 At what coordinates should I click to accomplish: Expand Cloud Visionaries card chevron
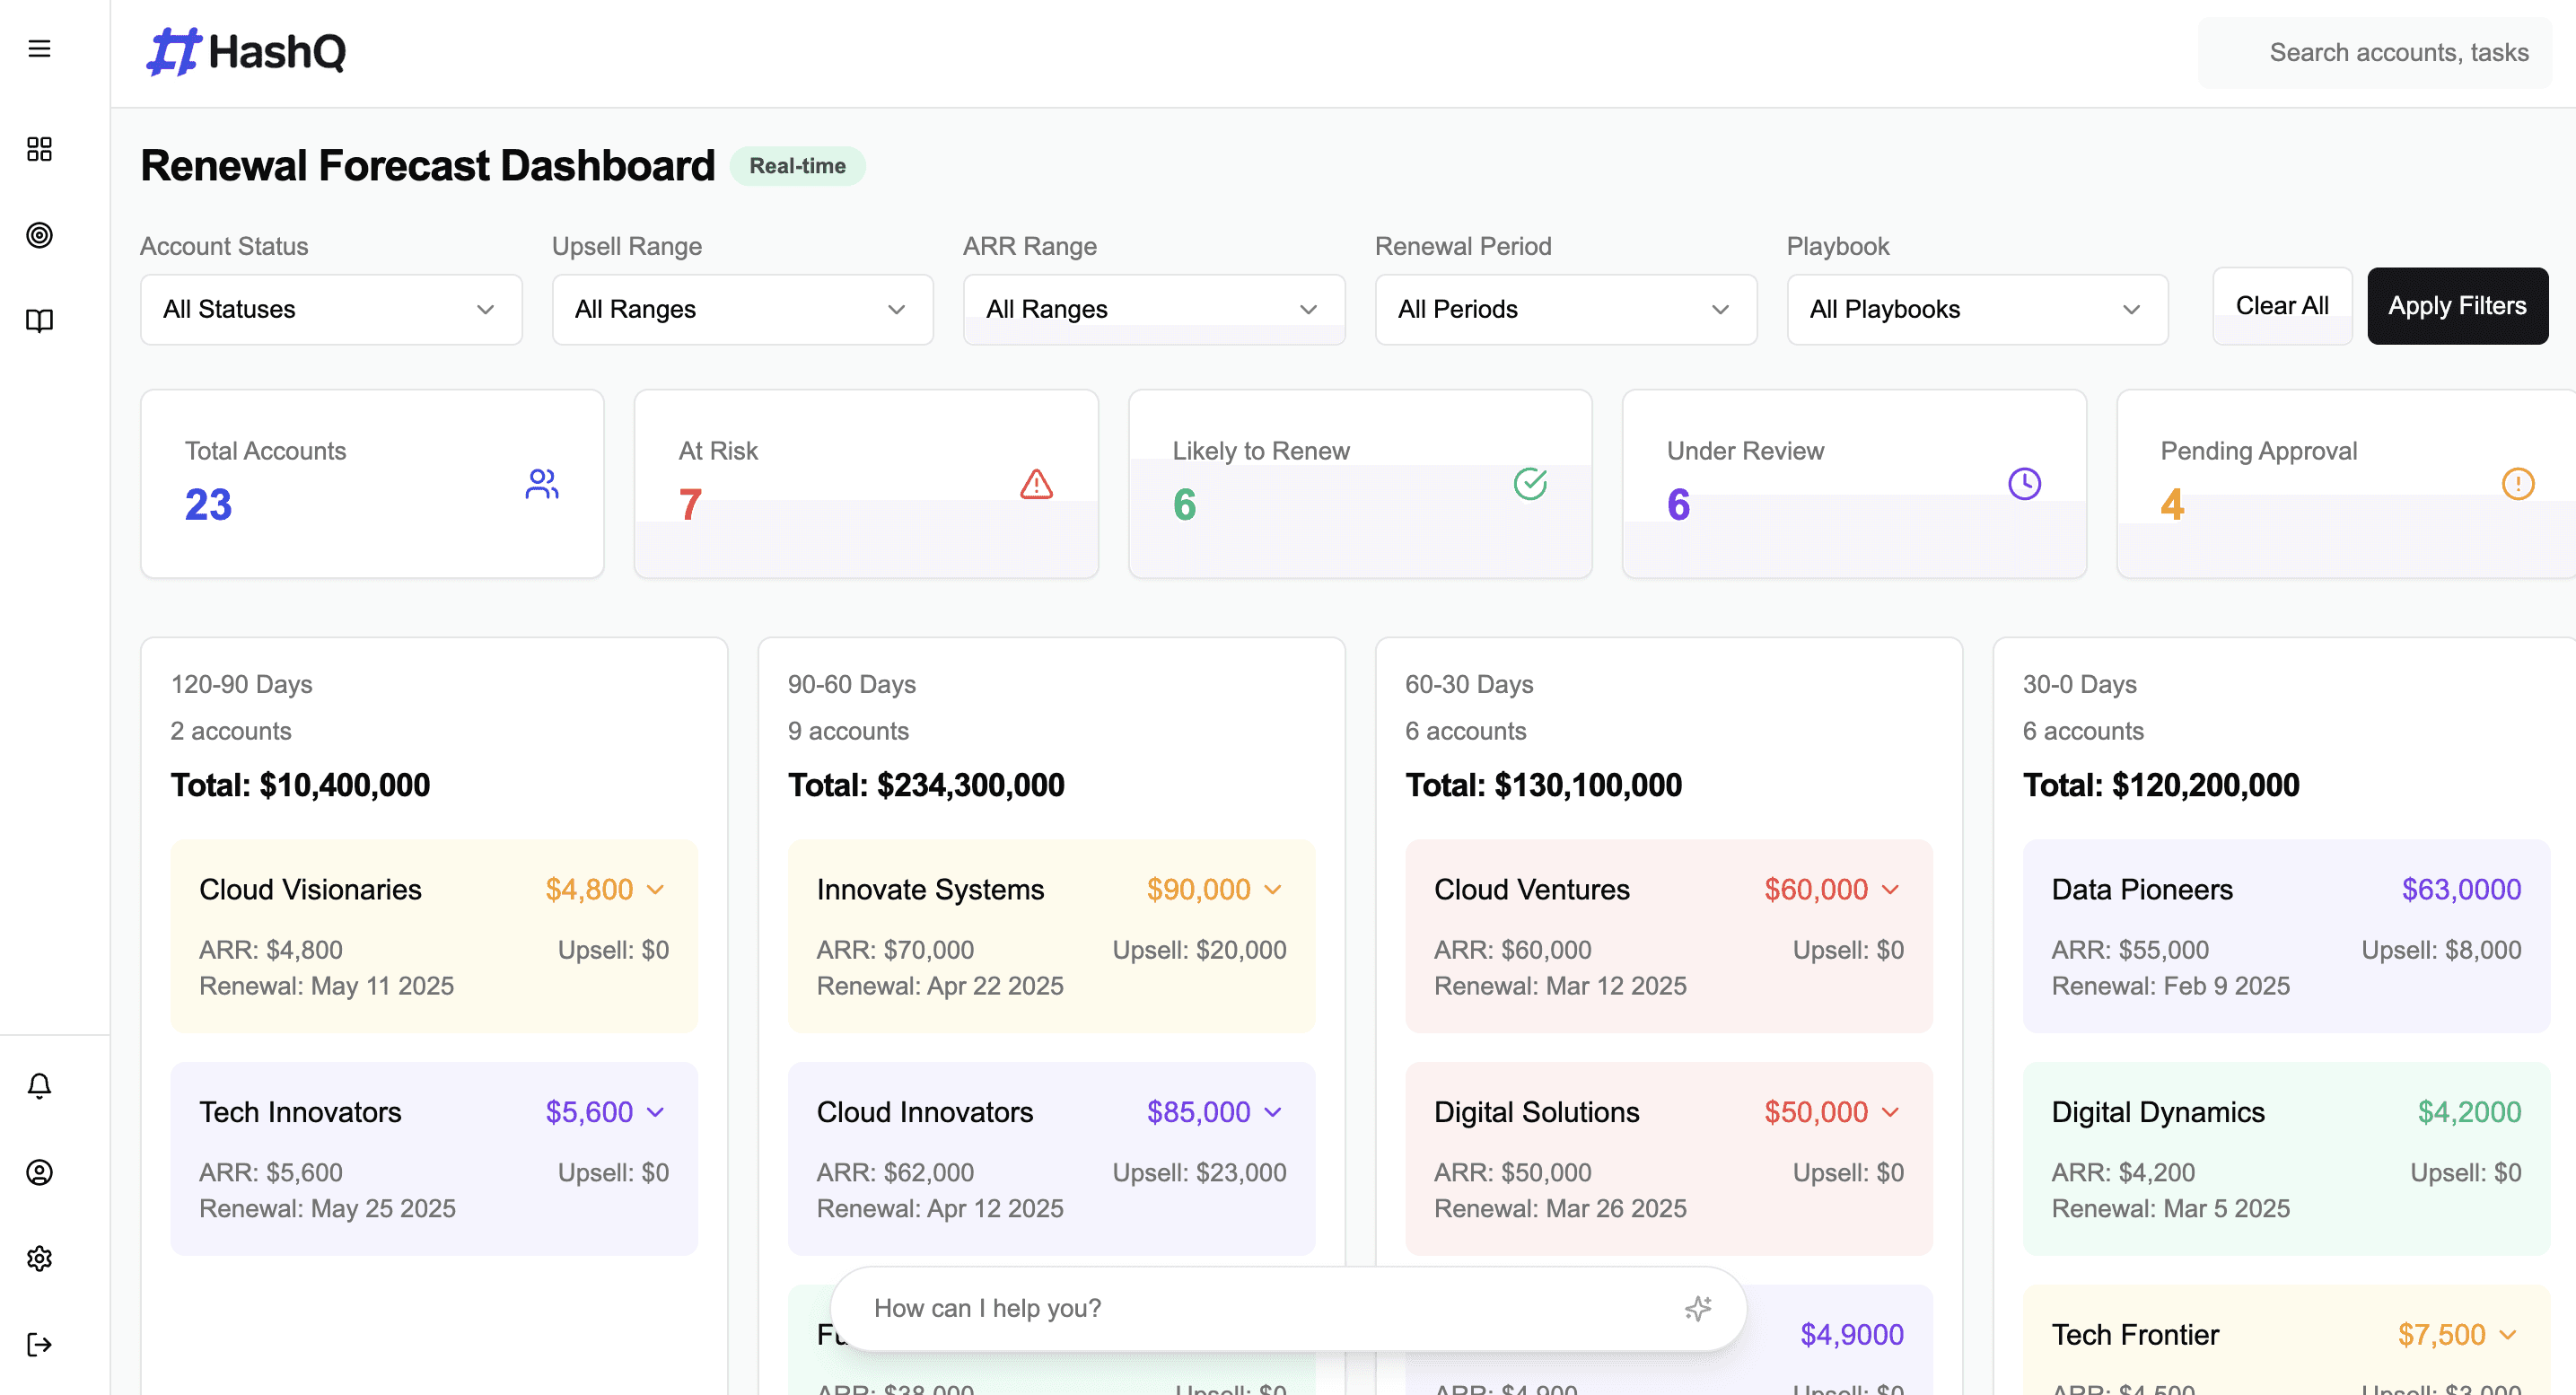[x=656, y=889]
